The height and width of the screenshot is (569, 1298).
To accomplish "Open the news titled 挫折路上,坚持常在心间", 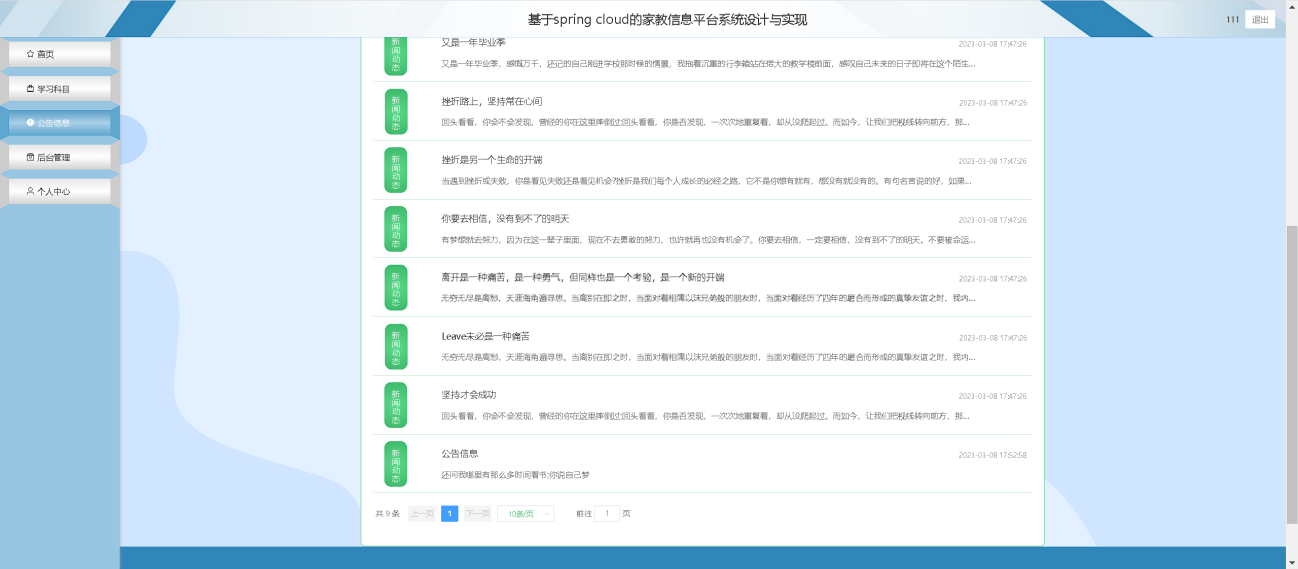I will [x=492, y=101].
